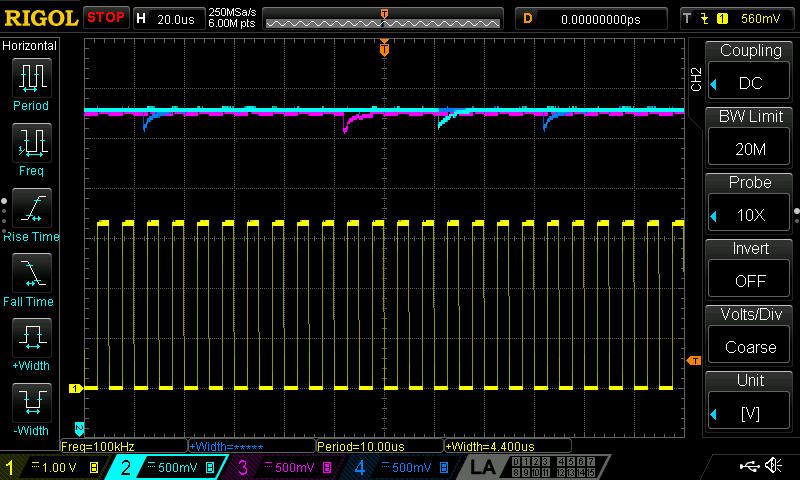Click the H timebase label
Image resolution: width=800 pixels, height=480 pixels.
(141, 19)
